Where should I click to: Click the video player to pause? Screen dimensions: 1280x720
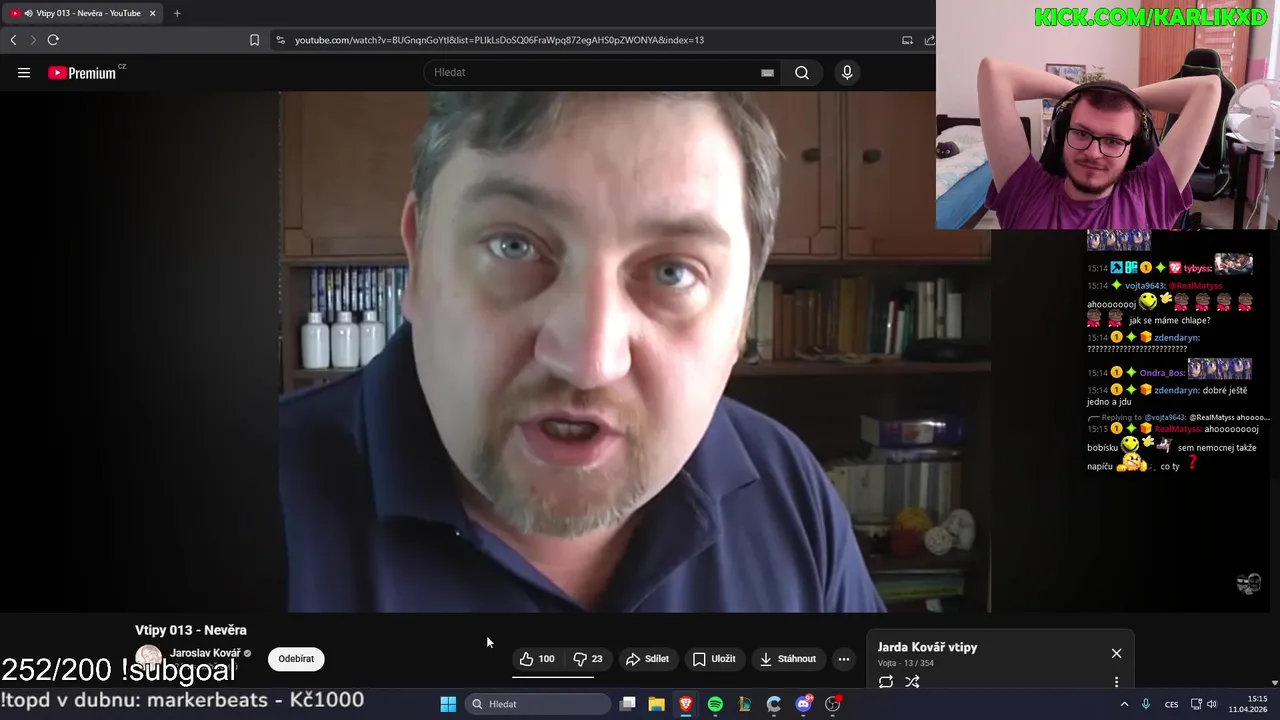(635, 351)
